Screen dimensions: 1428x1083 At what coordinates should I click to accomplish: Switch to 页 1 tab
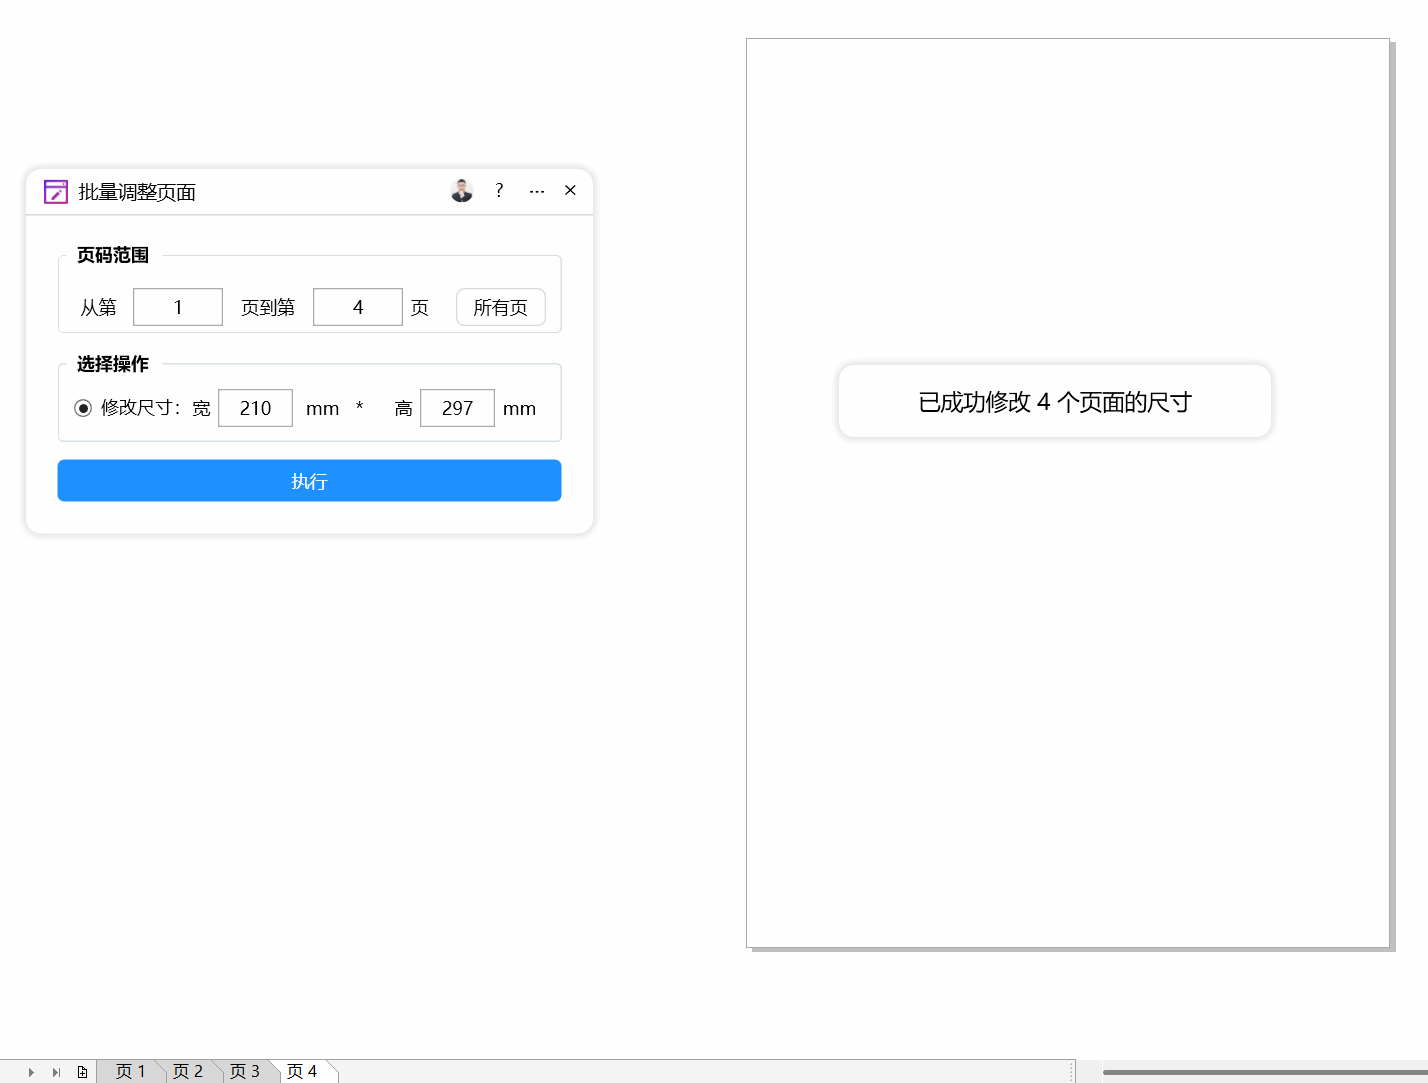click(130, 1072)
